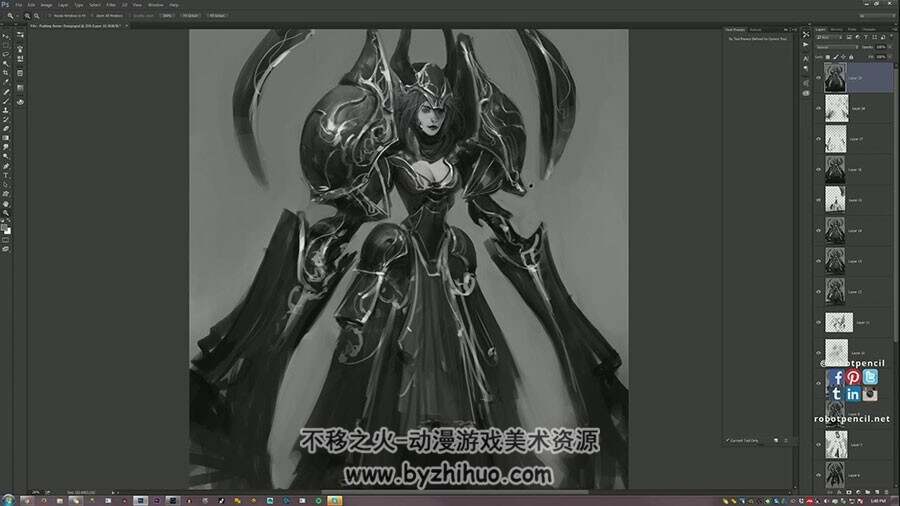Viewport: 900px width, 506px height.
Task: Open the layer Fill dropdown arrow
Action: click(x=889, y=57)
